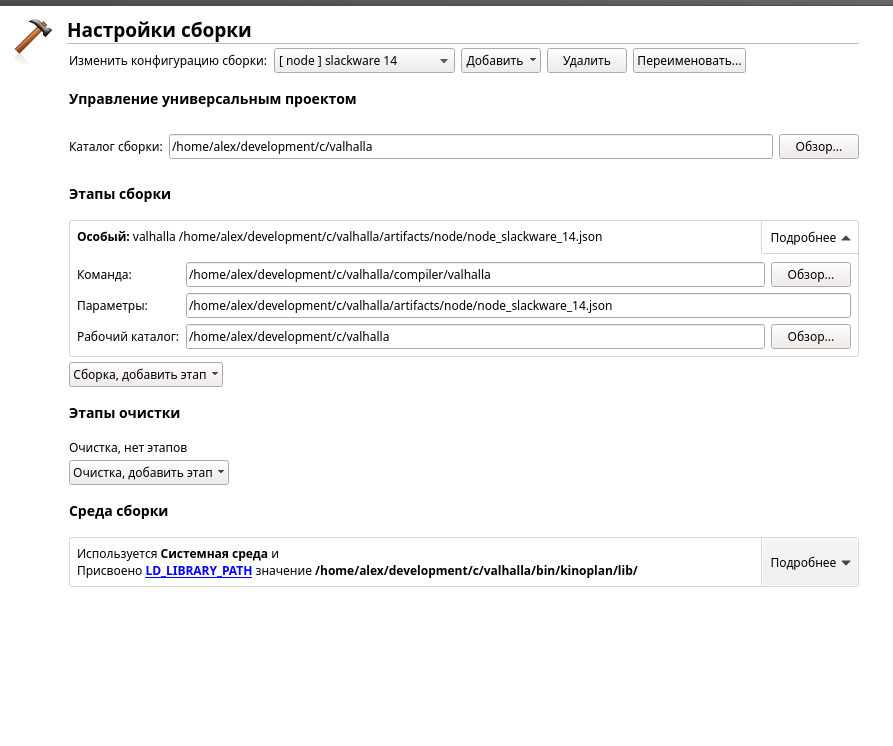Click the /home/alex/development/c/valhalla/bin/kinoplan/lib/ value

point(476,571)
